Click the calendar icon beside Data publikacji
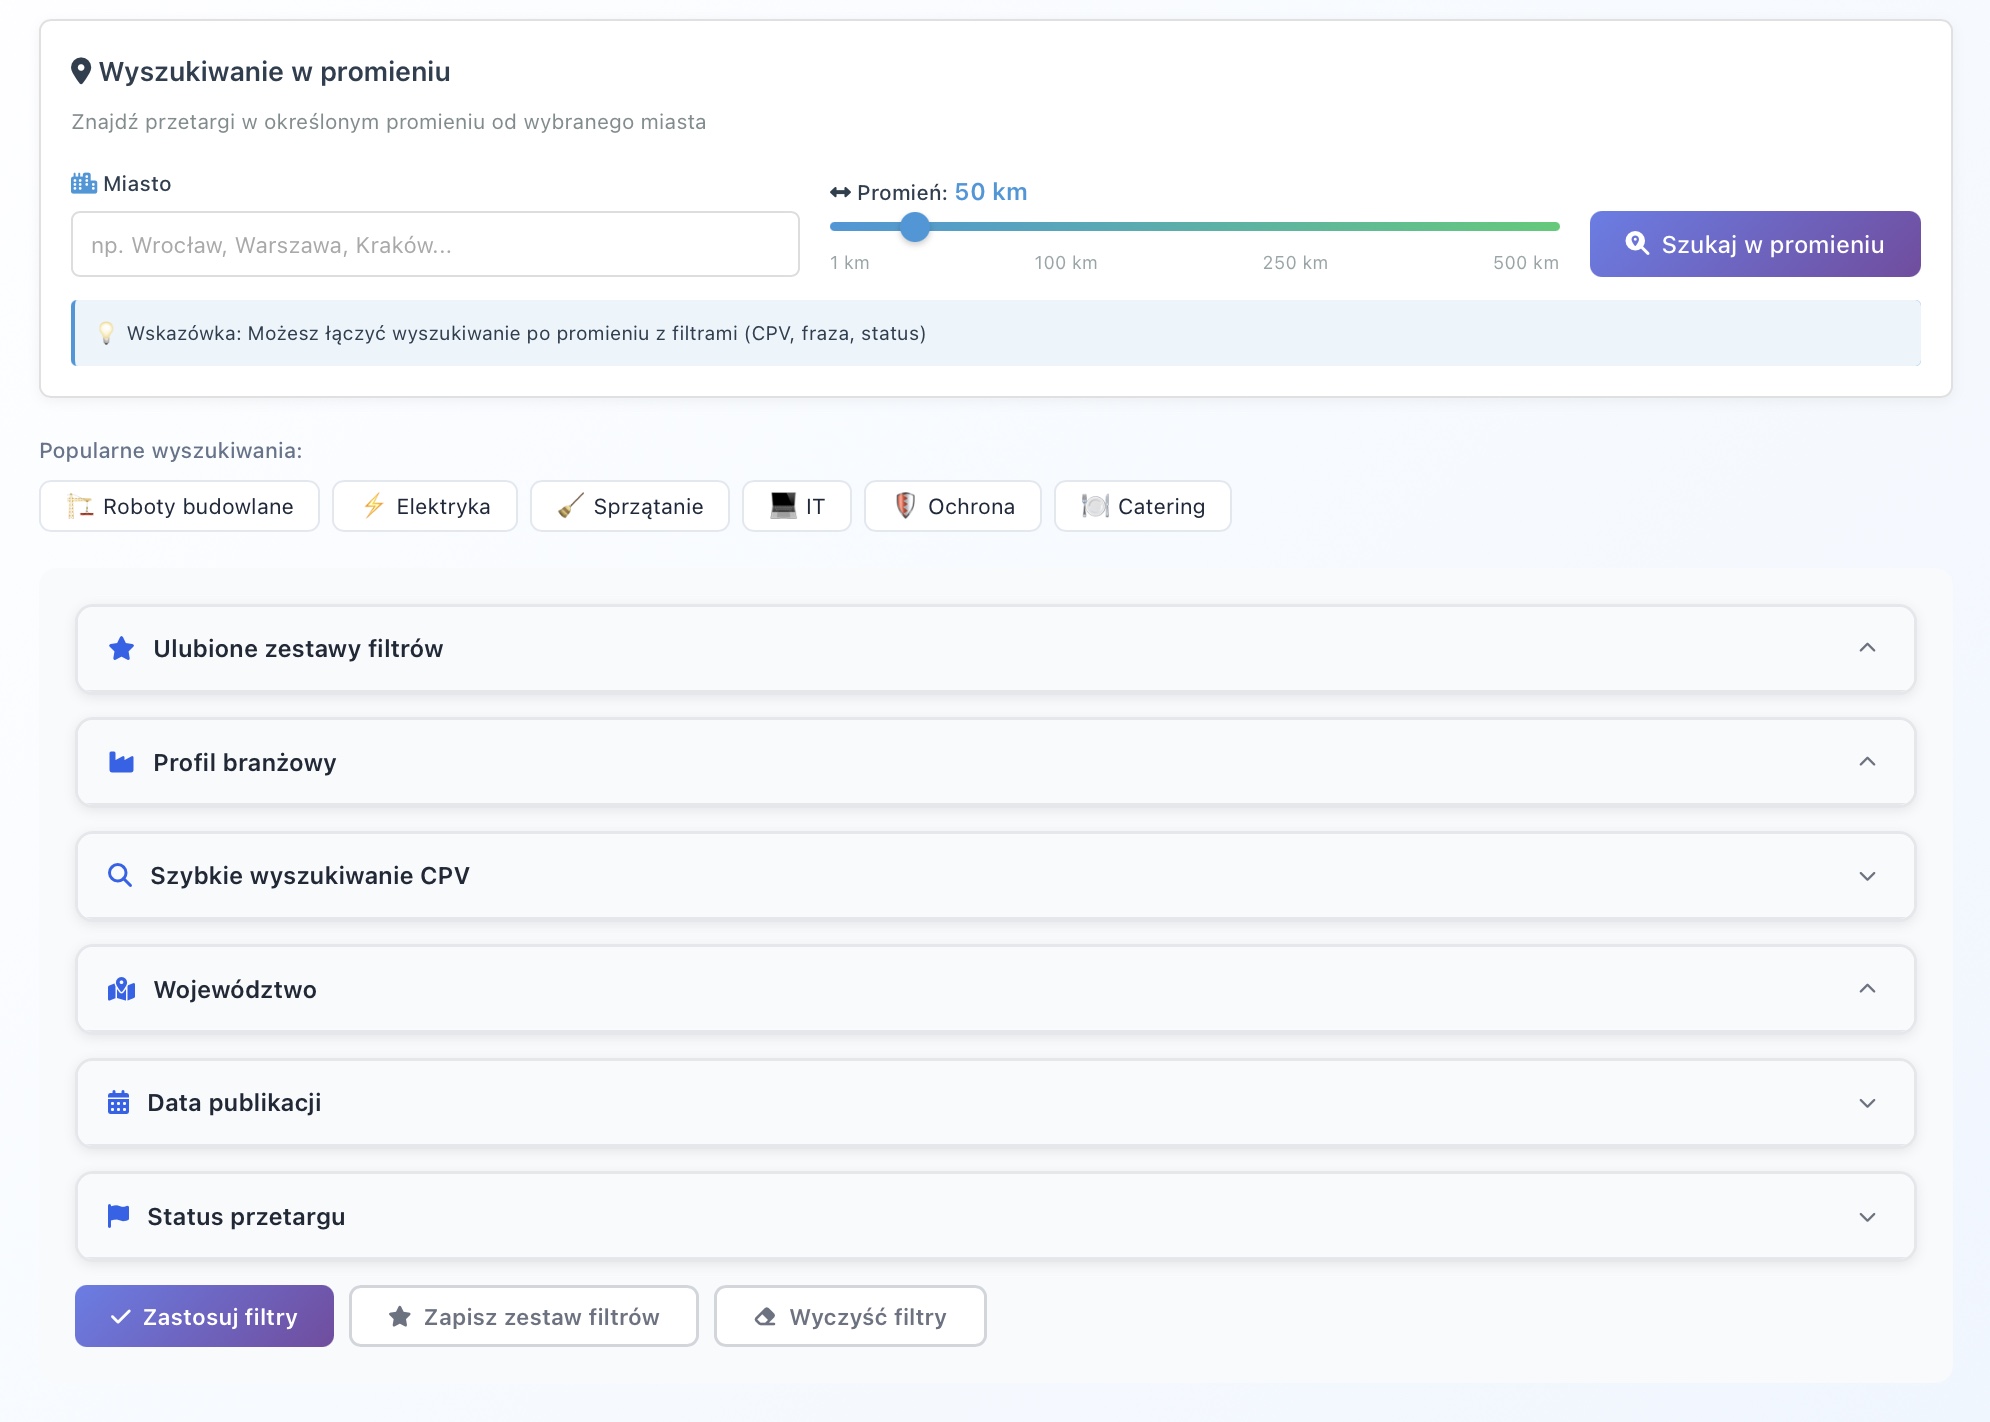Image resolution: width=1990 pixels, height=1422 pixels. (118, 1103)
